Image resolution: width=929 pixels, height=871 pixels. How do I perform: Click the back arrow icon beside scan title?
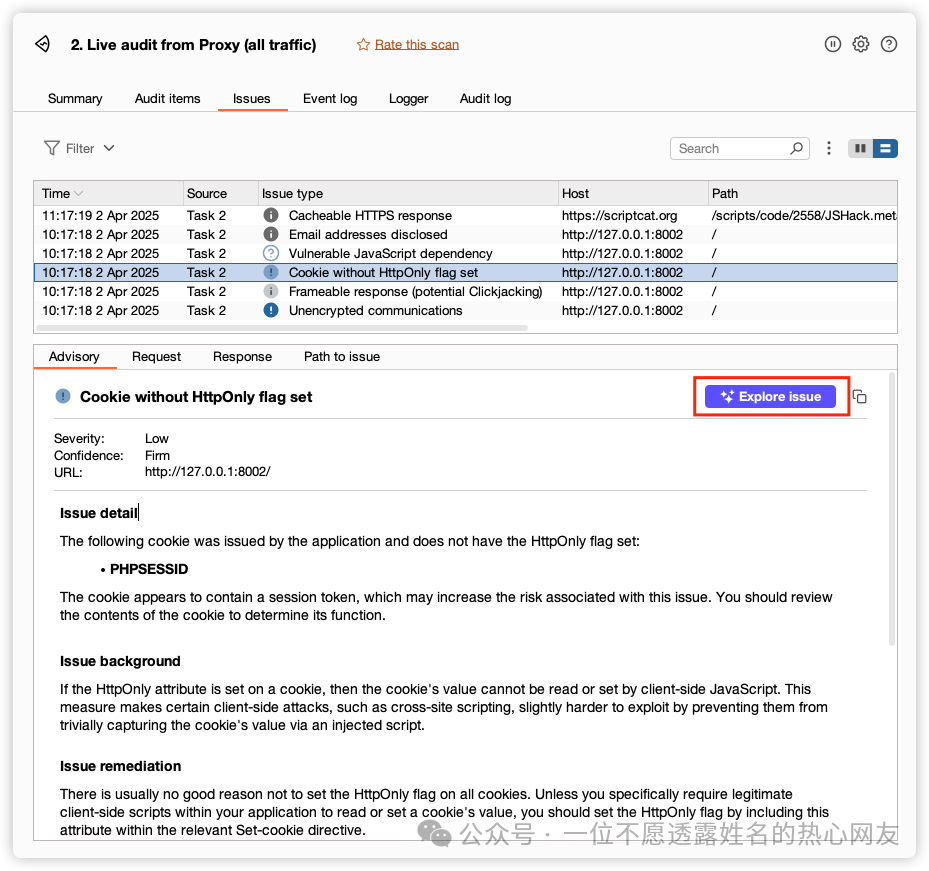click(x=42, y=44)
